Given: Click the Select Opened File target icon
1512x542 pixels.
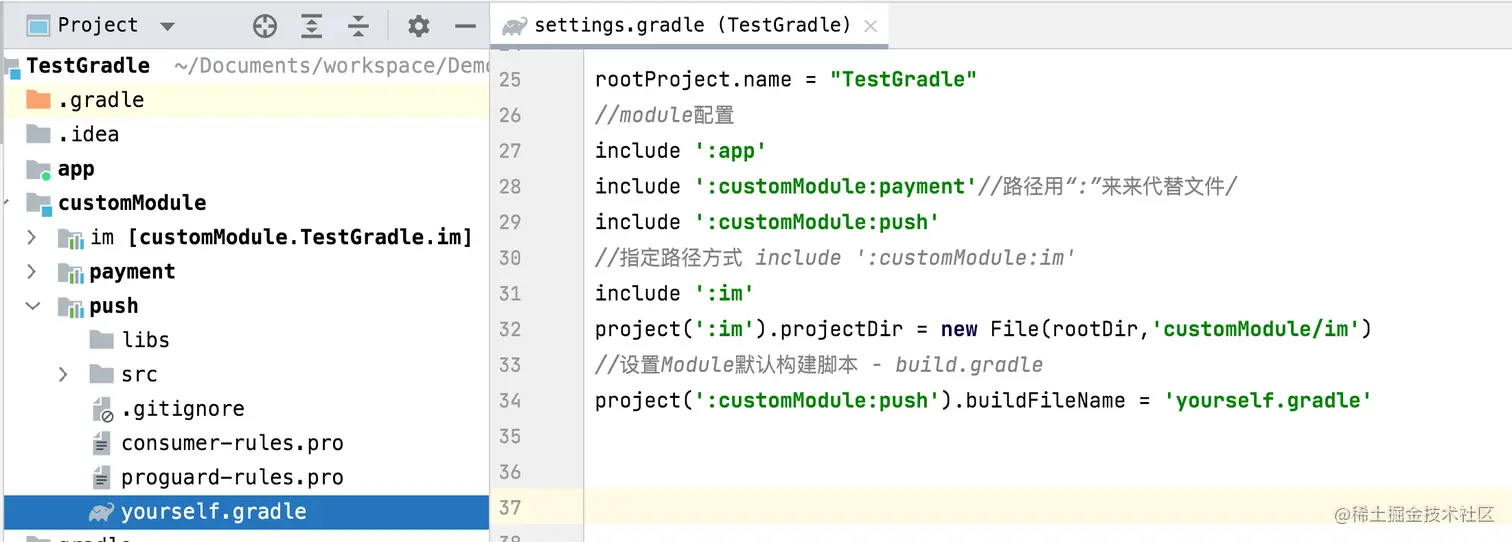Looking at the screenshot, I should pyautogui.click(x=265, y=27).
